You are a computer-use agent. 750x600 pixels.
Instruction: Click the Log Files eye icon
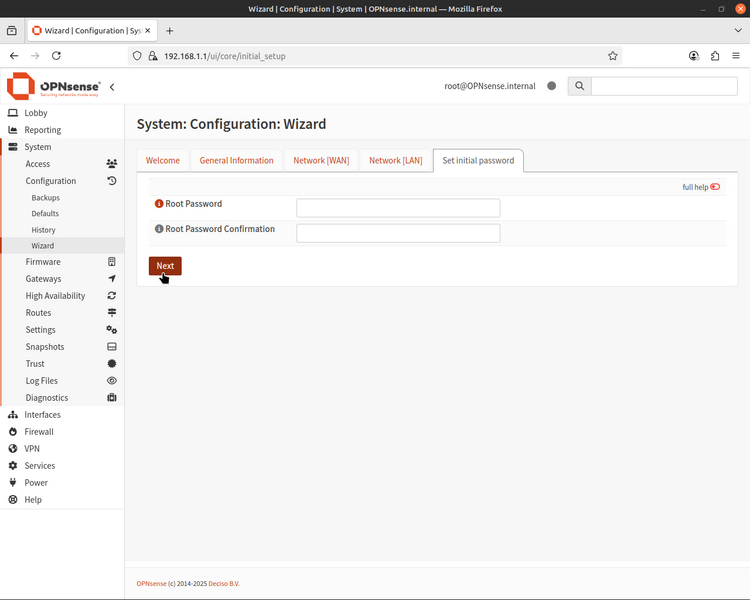pyautogui.click(x=111, y=381)
